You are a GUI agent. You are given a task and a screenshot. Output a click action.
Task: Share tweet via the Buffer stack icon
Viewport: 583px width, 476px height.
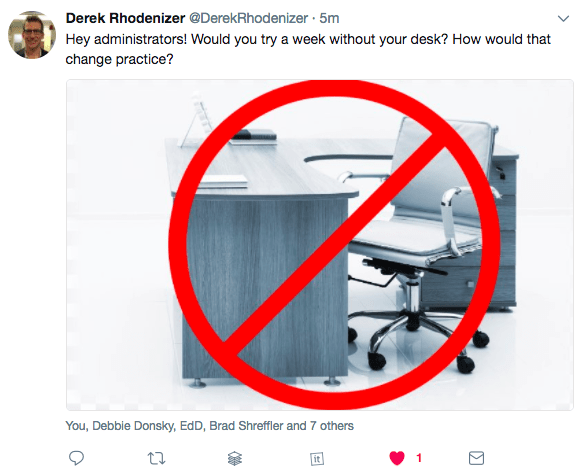[x=235, y=458]
